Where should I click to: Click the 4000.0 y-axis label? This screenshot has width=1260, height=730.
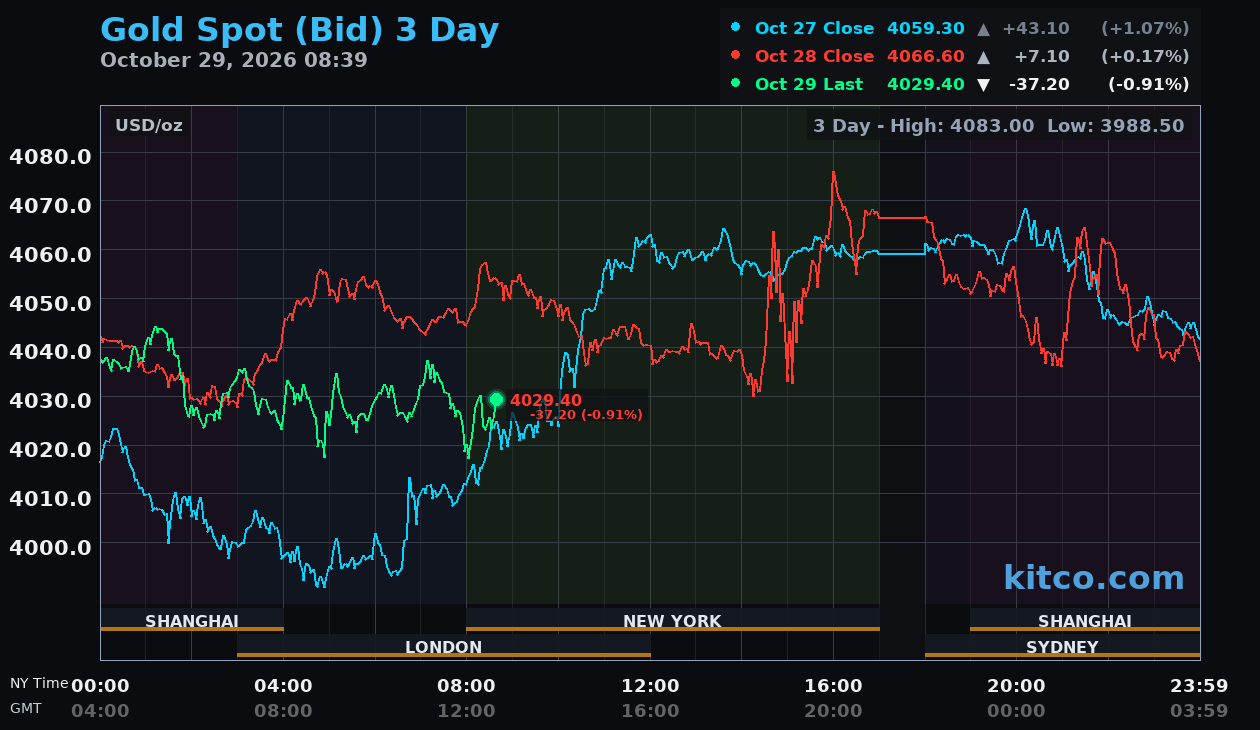coord(50,547)
